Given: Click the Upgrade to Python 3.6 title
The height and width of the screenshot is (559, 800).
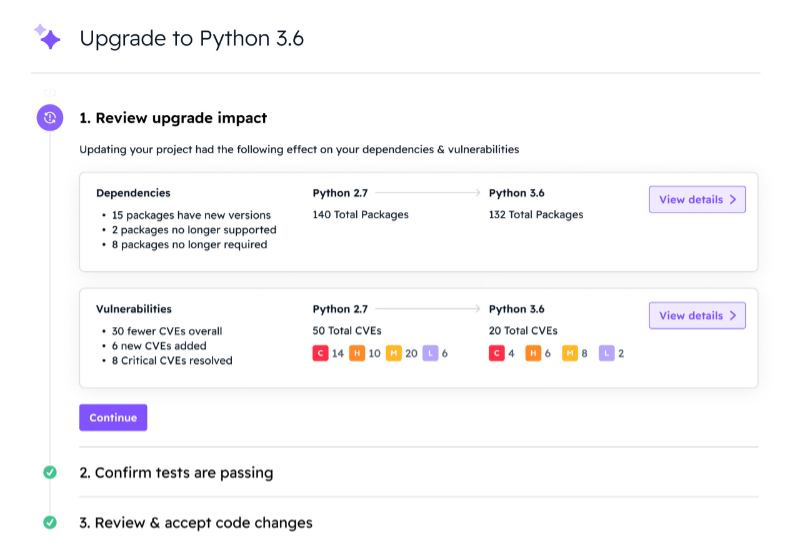Looking at the screenshot, I should click(191, 38).
